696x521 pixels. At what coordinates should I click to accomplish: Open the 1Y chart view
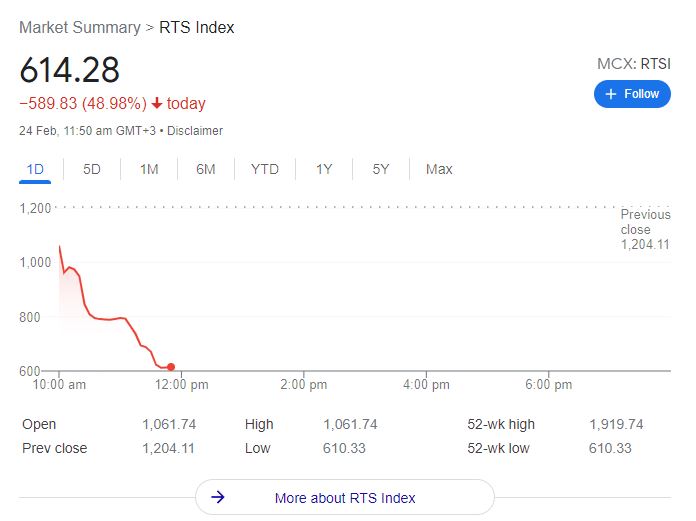click(x=324, y=169)
